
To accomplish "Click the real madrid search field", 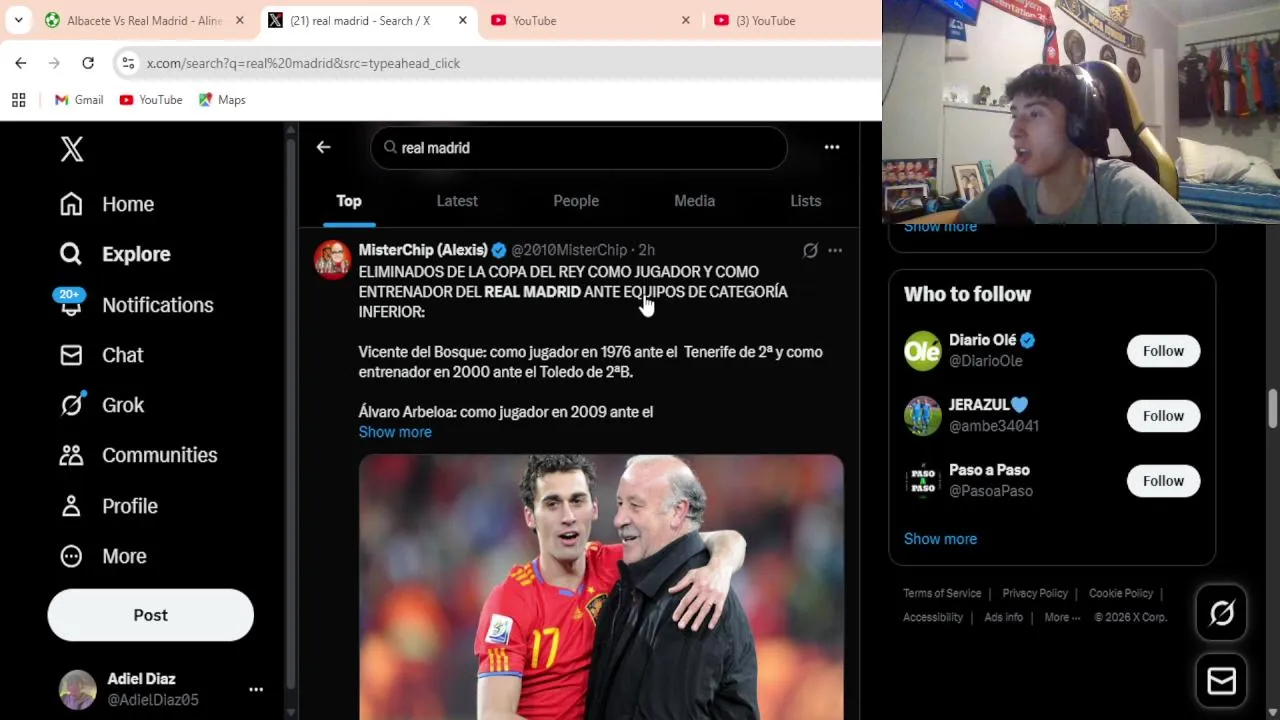I will pyautogui.click(x=579, y=148).
